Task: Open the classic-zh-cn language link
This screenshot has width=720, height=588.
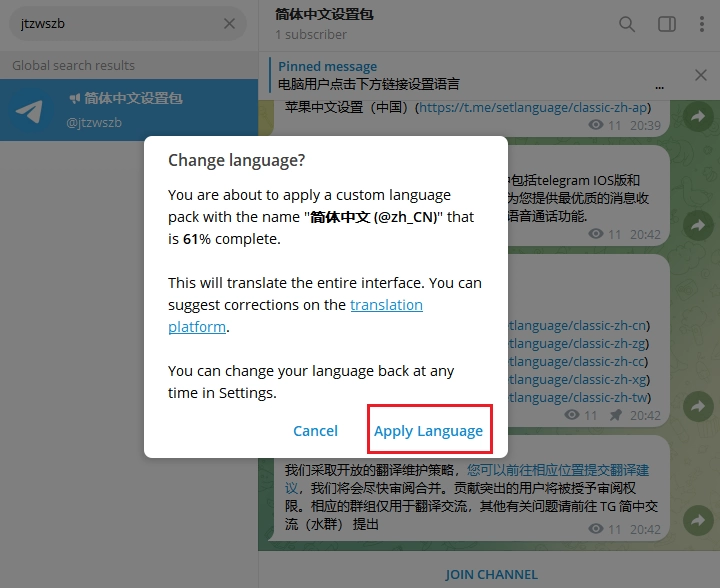Action: tap(578, 325)
